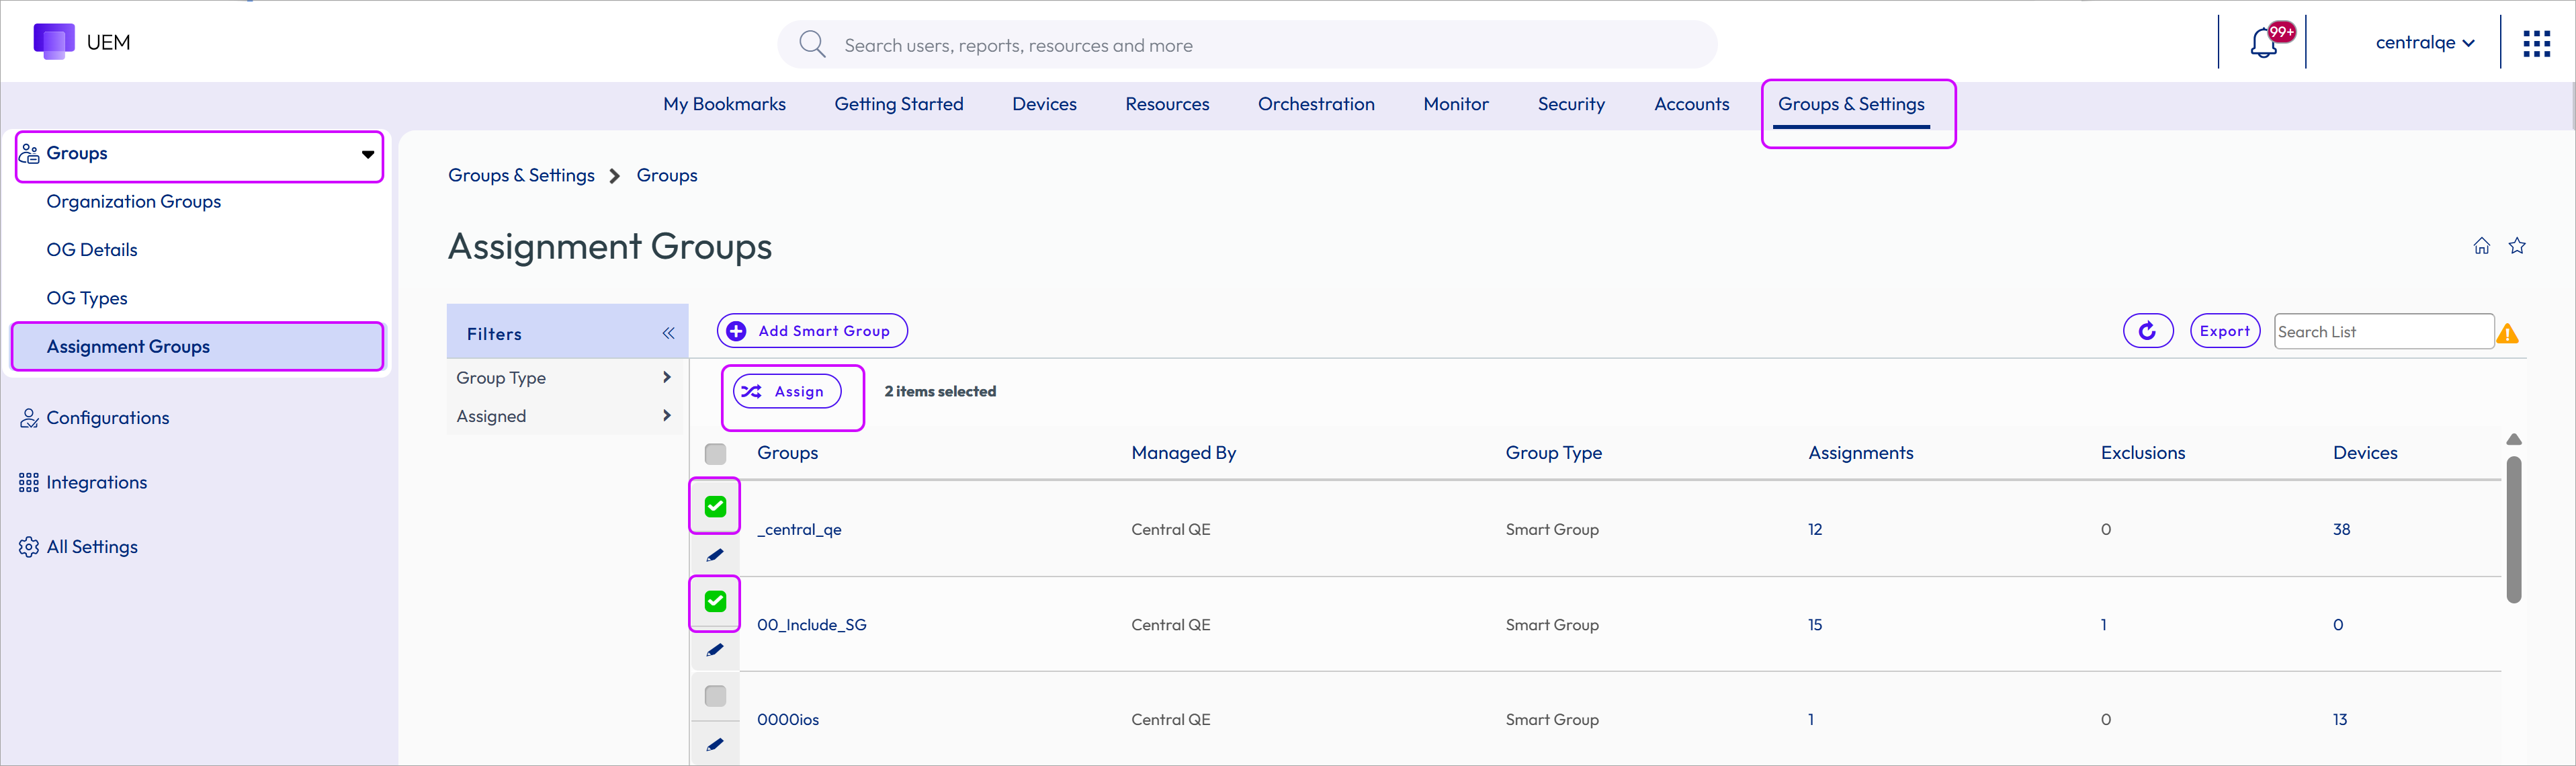Screen dimensions: 2576x766
Task: Bookmark page with the star icon
Action: point(2517,246)
